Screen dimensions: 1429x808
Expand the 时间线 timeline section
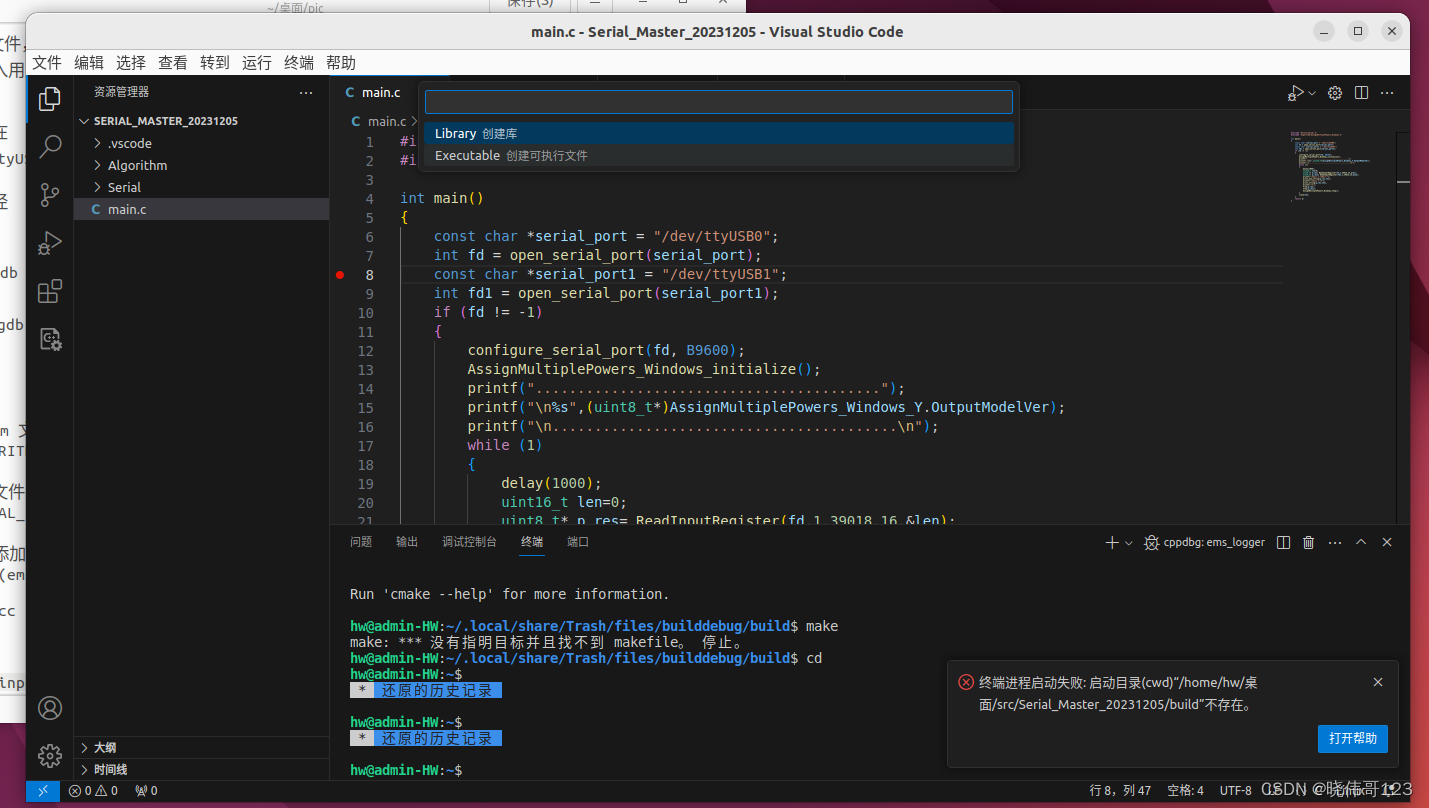(x=202, y=770)
